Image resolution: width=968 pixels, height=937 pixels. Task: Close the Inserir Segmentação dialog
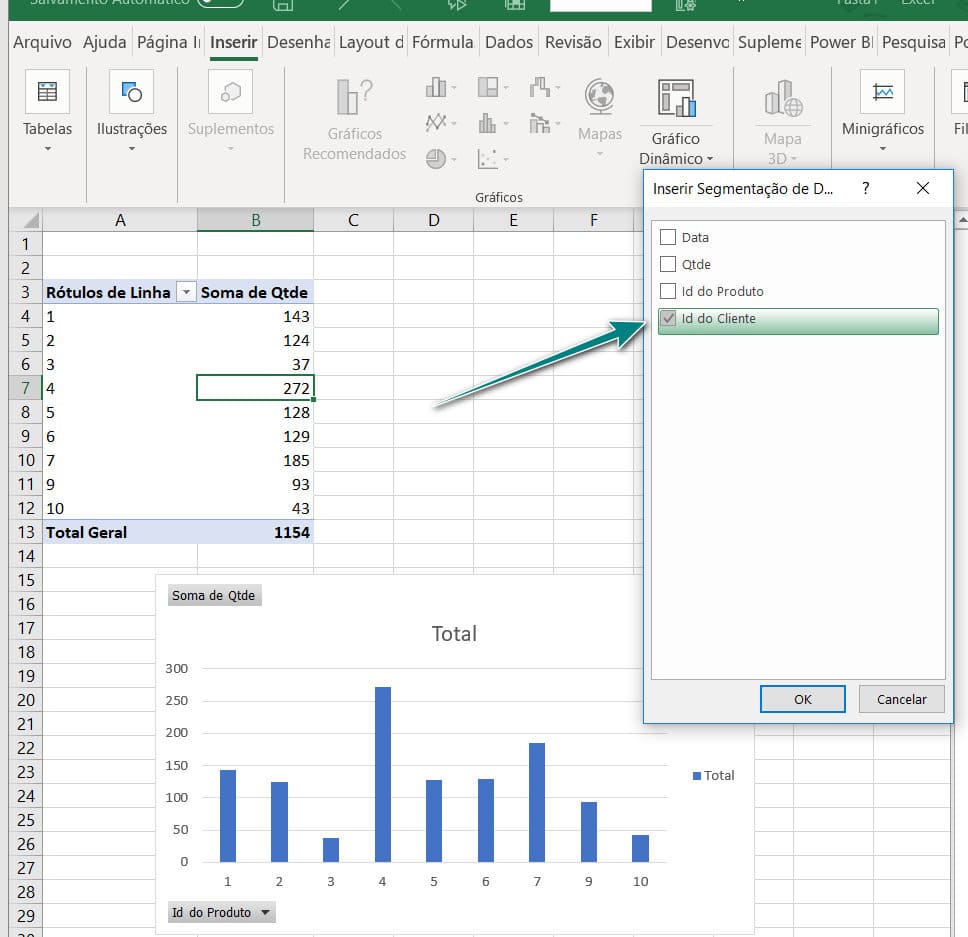click(x=922, y=188)
